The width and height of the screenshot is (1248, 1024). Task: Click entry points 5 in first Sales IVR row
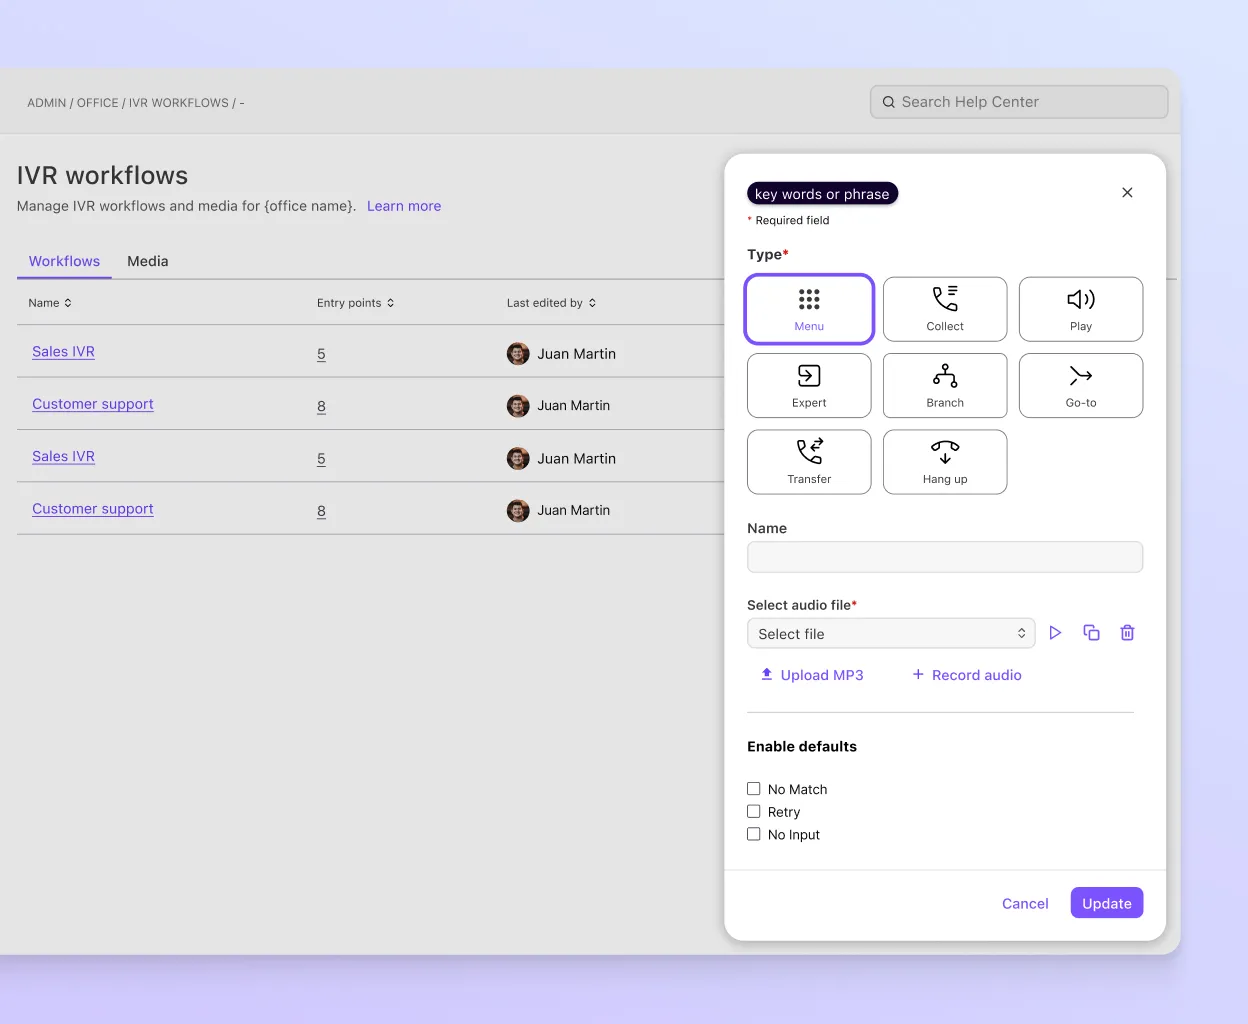[x=321, y=354]
